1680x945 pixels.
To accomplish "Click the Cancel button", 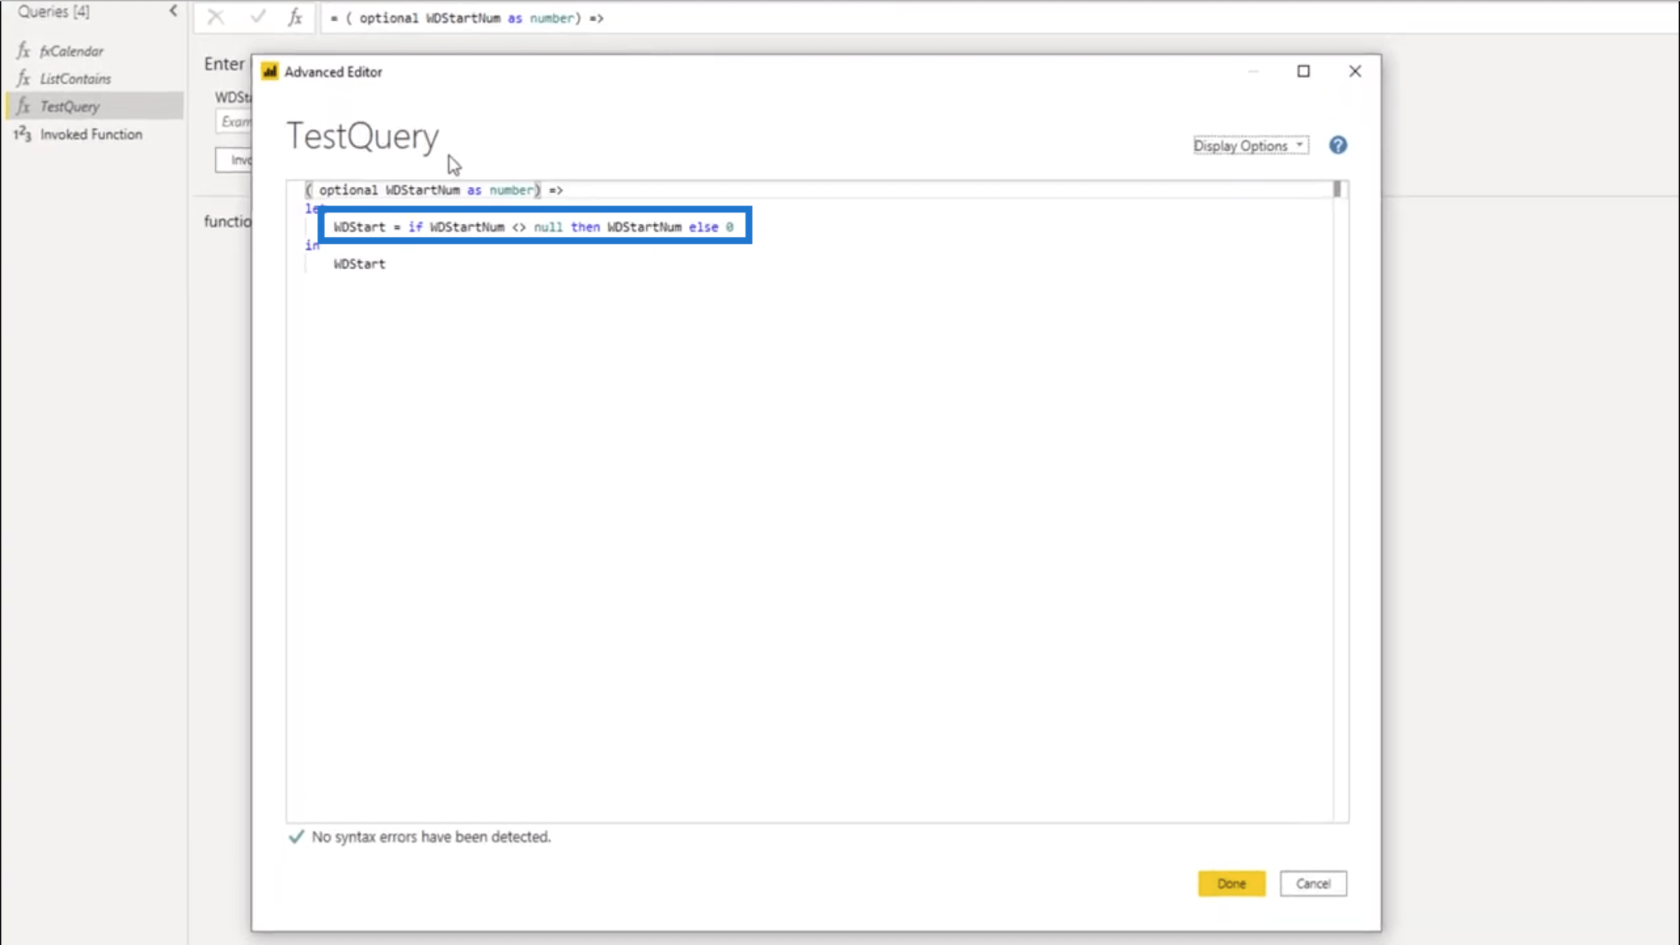I will click(1313, 884).
